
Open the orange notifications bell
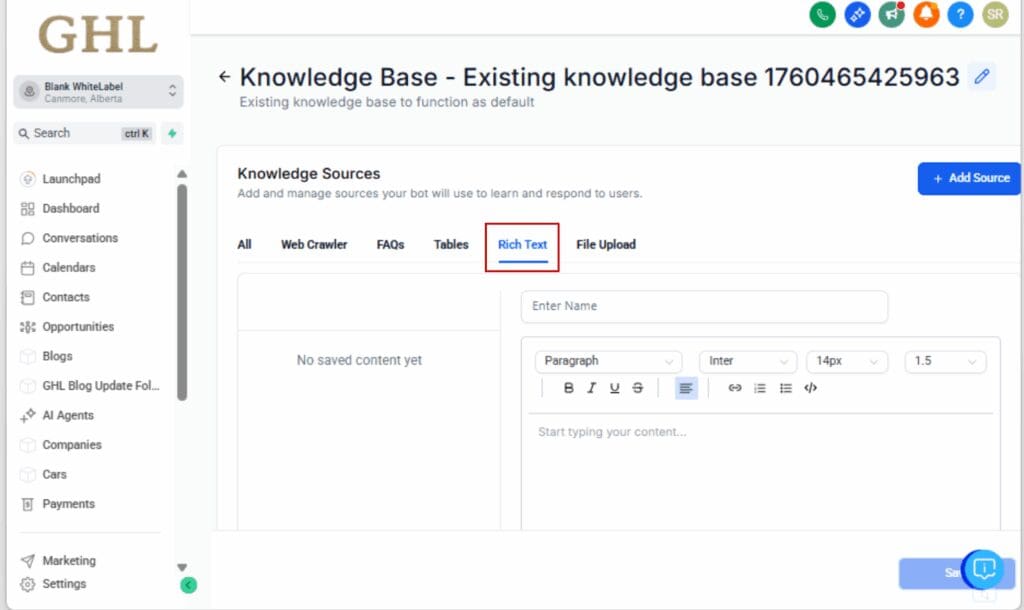click(x=926, y=14)
